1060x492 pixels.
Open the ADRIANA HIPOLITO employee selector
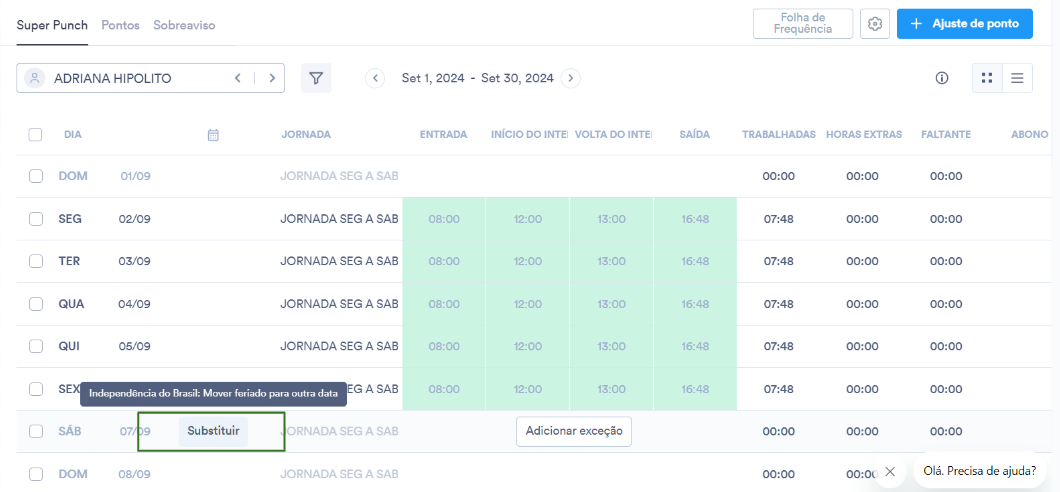coord(150,78)
